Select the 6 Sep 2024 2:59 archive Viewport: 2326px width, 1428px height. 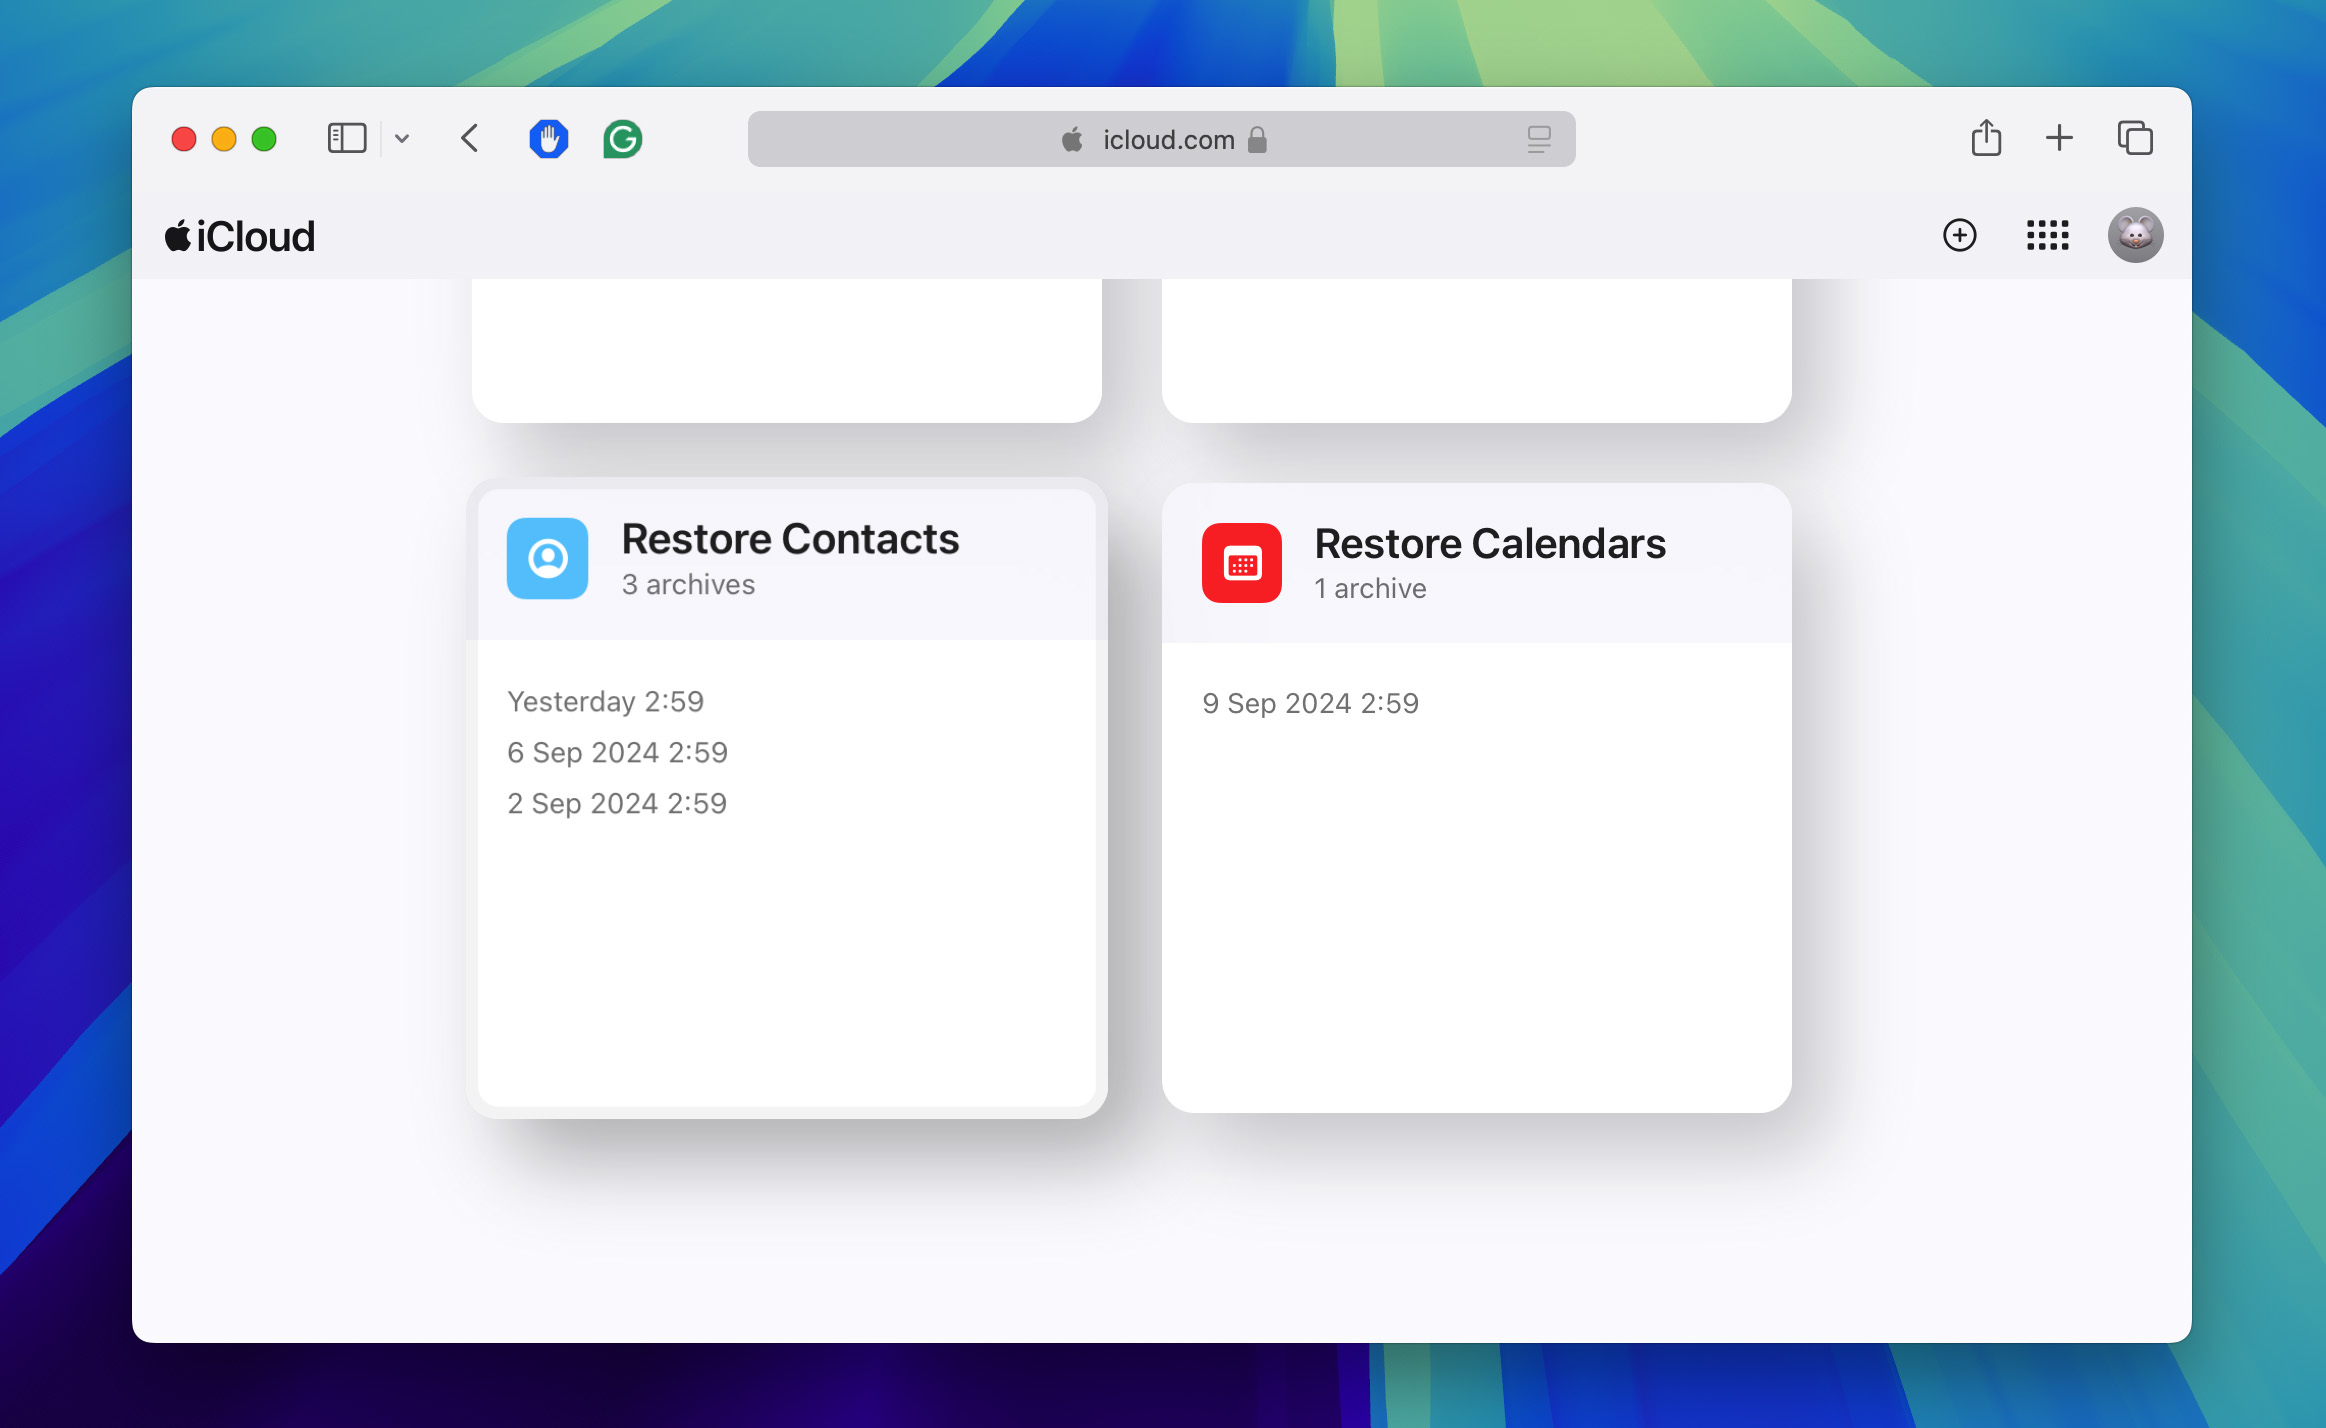618,752
